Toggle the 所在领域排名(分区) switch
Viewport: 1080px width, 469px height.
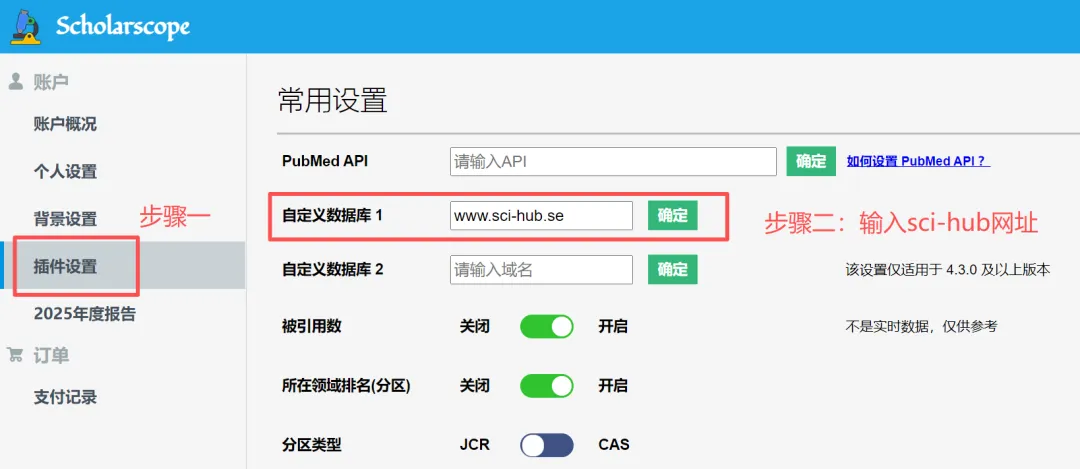[x=546, y=386]
